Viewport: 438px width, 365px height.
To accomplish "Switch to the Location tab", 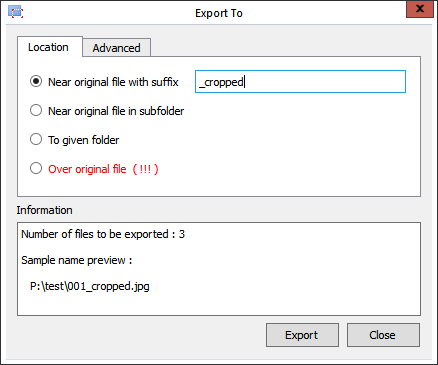I will click(x=49, y=47).
